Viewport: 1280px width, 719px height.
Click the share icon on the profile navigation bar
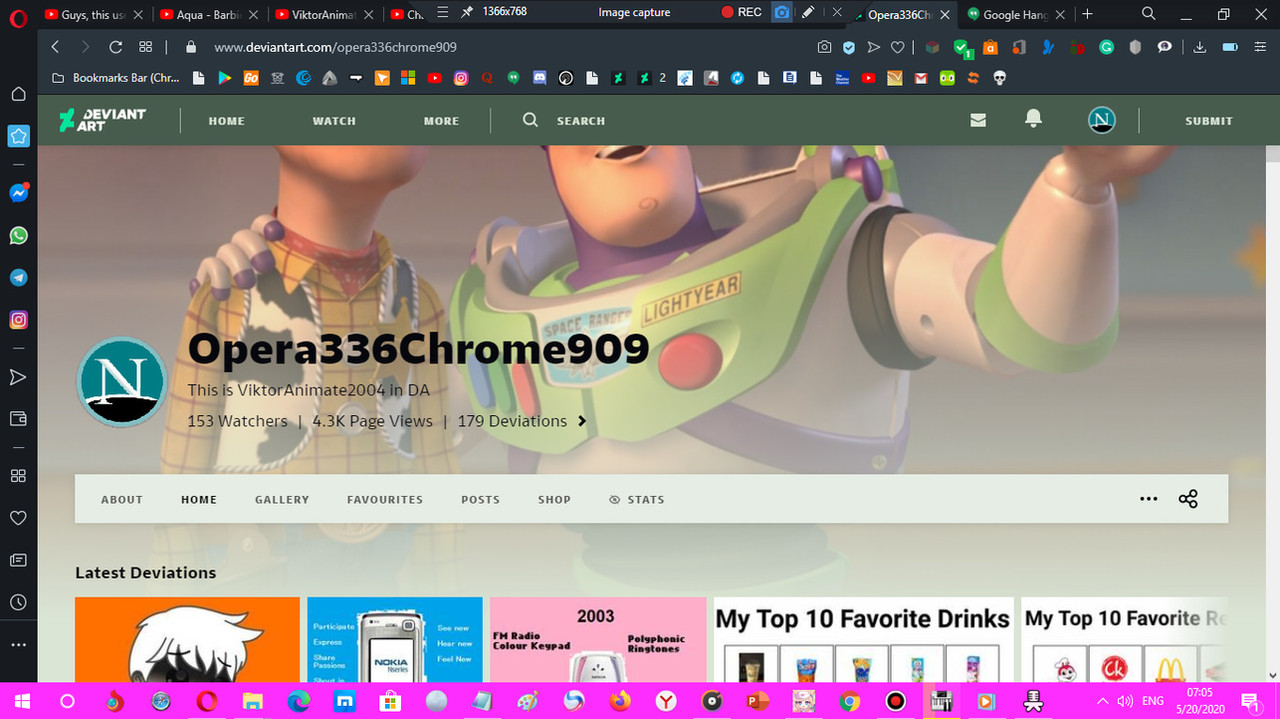click(1188, 499)
